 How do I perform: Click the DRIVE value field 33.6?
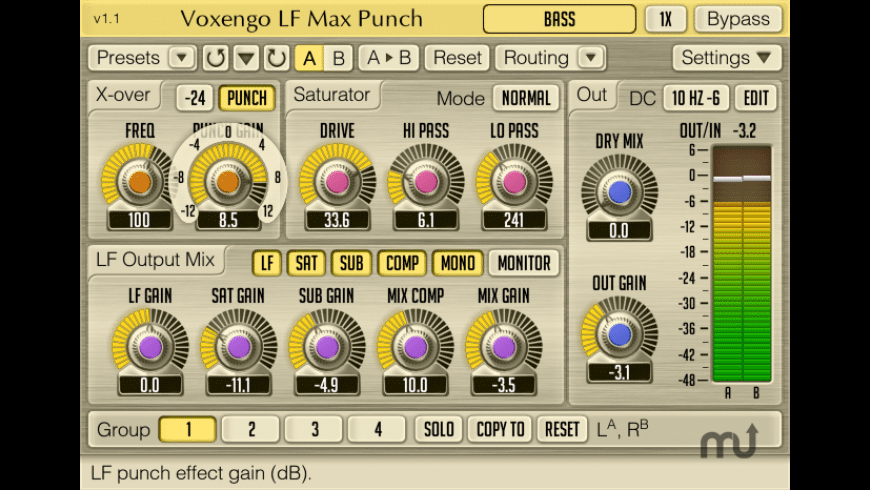pos(337,220)
